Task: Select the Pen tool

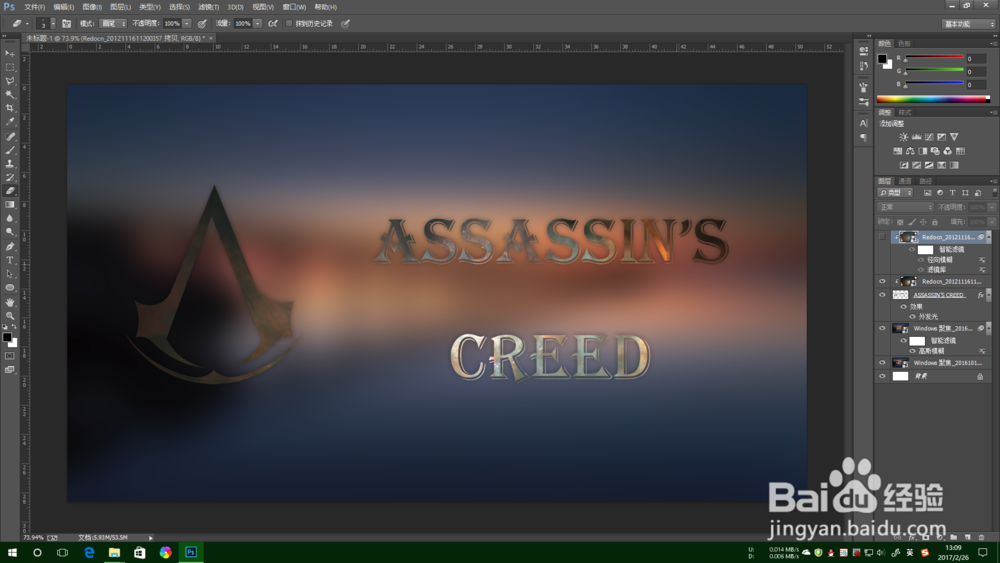Action: pos(10,247)
